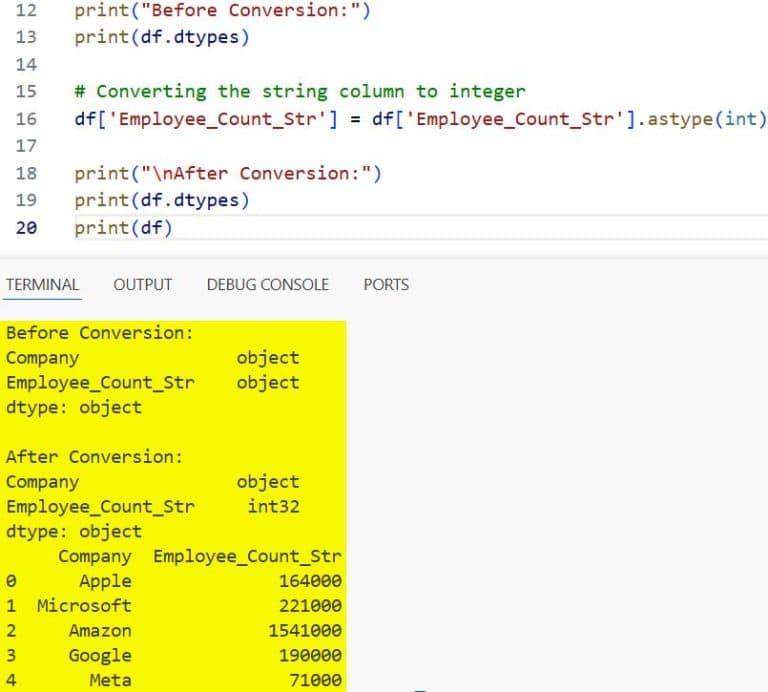The height and width of the screenshot is (692, 768).
Task: Click the Employee_Count_Str column header in terminal table
Action: click(x=247, y=556)
